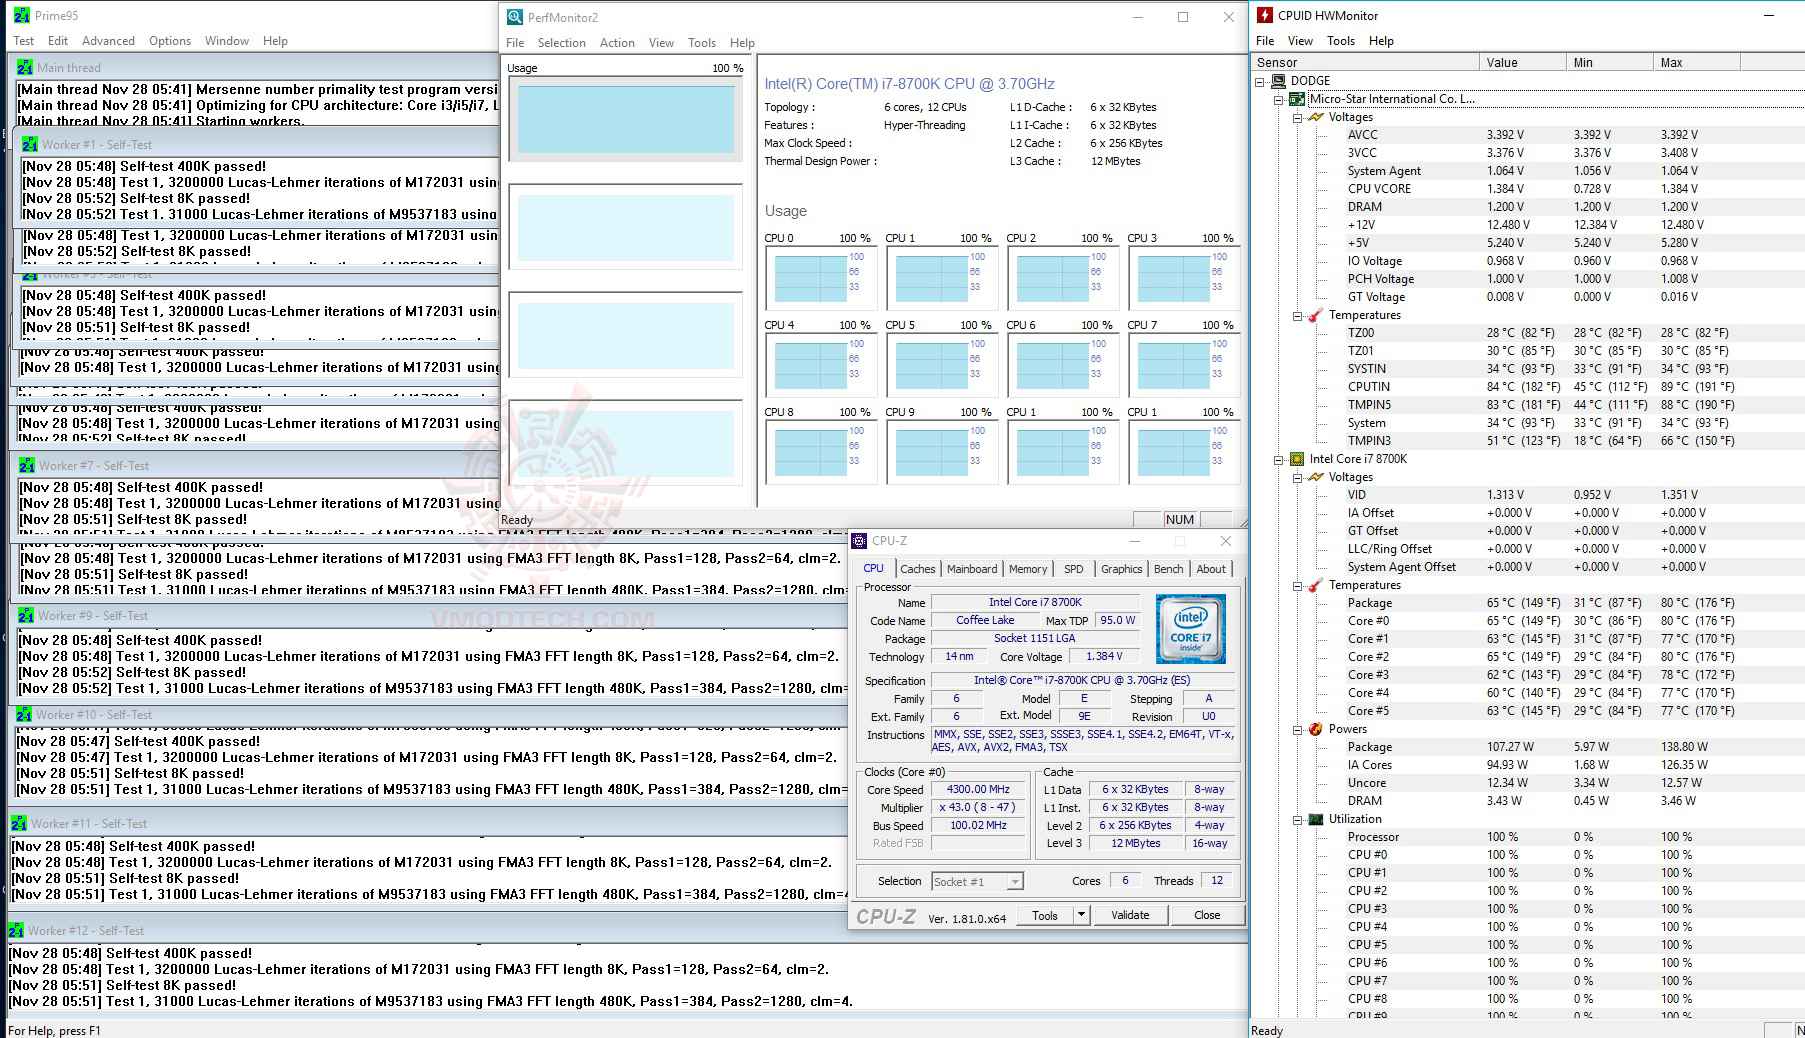Switch to the Mainboard tab in CPU-Z
1805x1038 pixels.
pyautogui.click(x=972, y=569)
